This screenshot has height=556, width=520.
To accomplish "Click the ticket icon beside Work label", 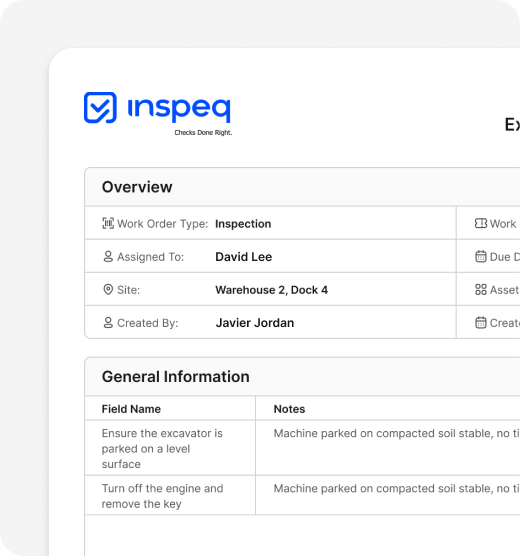I will tap(481, 223).
